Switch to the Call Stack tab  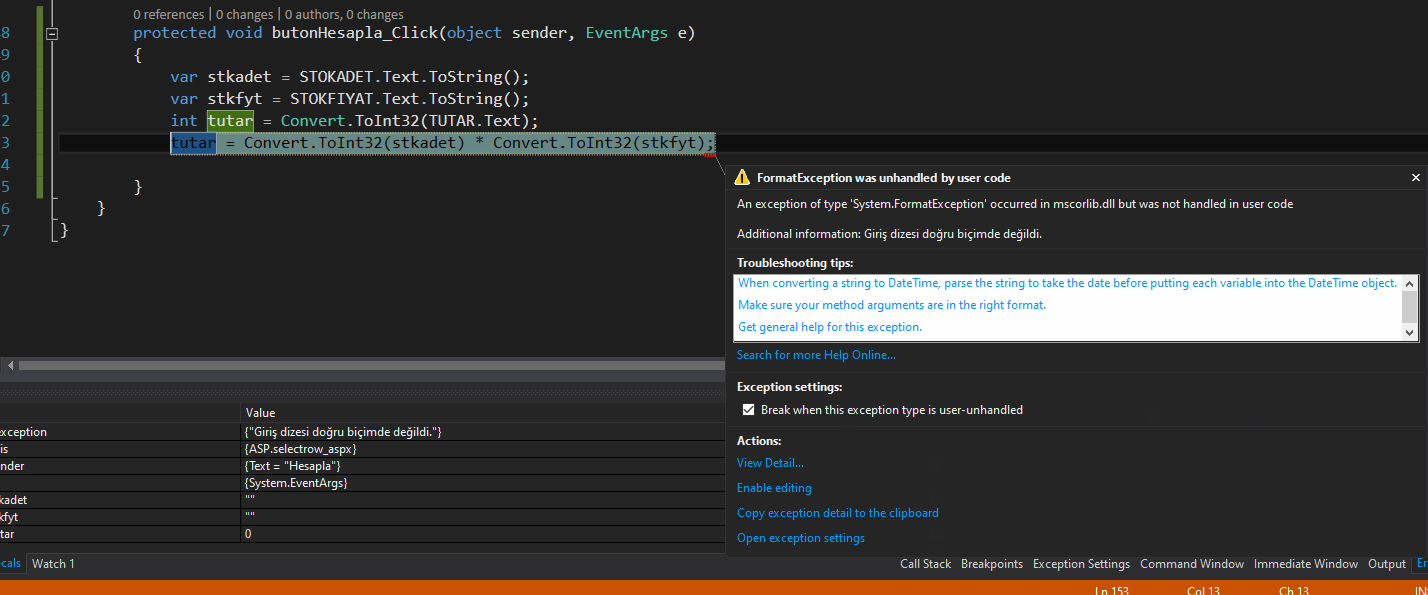(x=925, y=564)
